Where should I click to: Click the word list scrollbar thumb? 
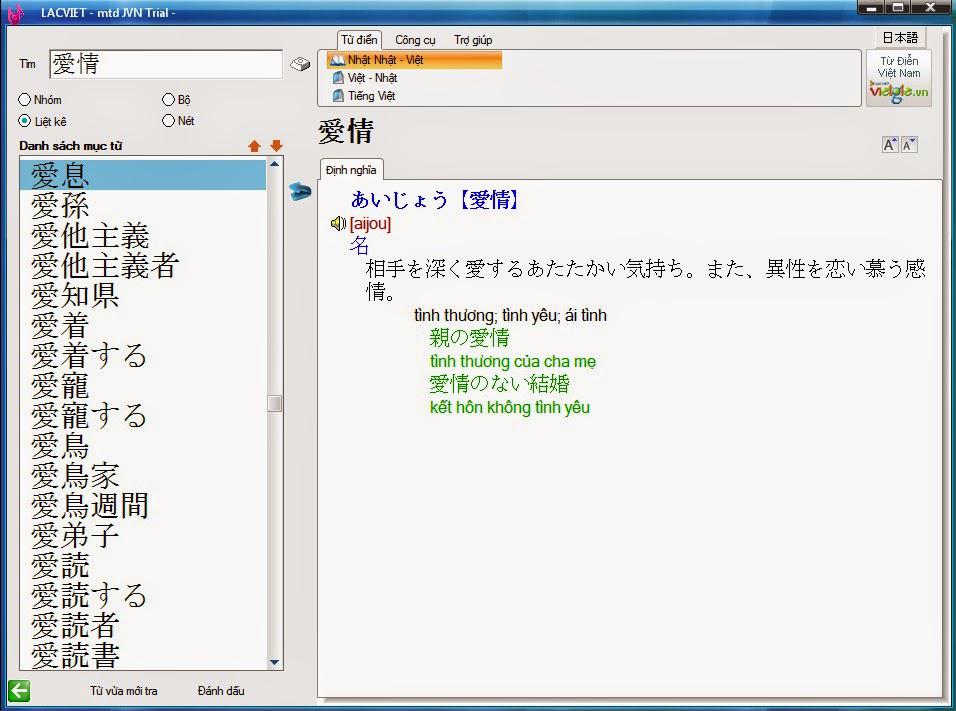pos(274,403)
